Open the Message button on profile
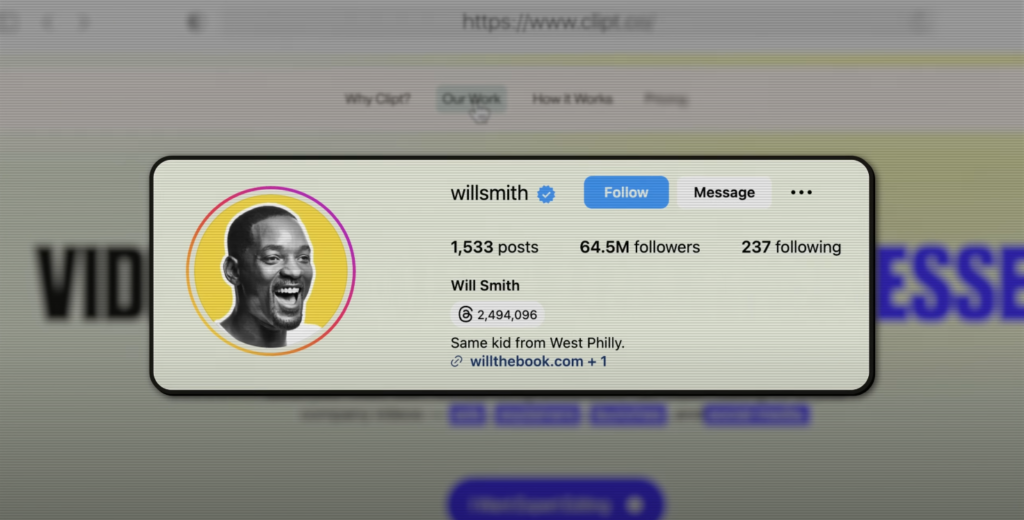The width and height of the screenshot is (1024, 520). [x=724, y=192]
